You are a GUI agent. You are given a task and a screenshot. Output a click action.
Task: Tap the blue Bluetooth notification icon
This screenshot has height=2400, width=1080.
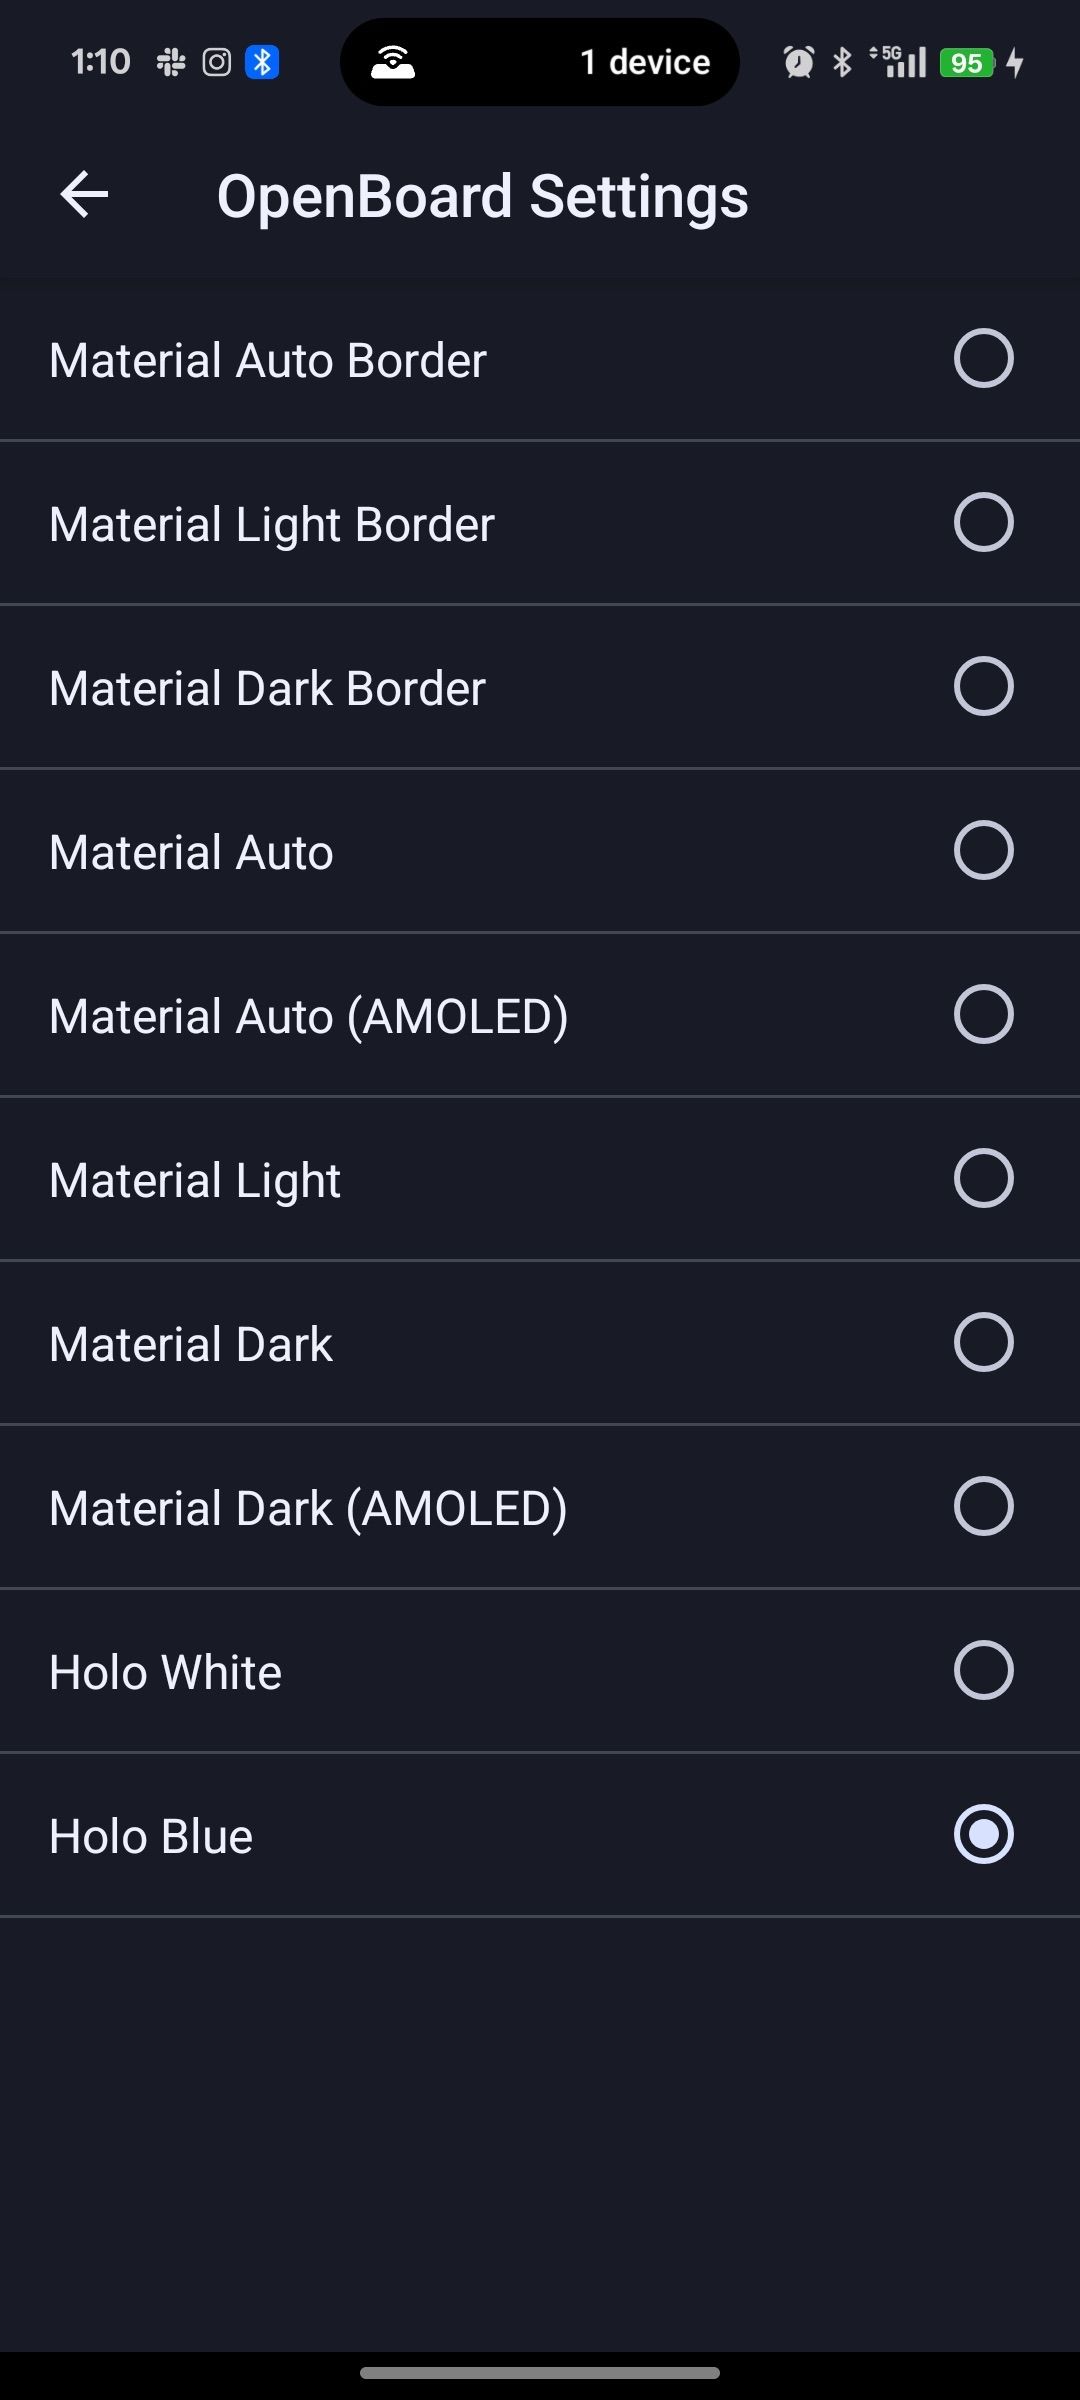[262, 63]
